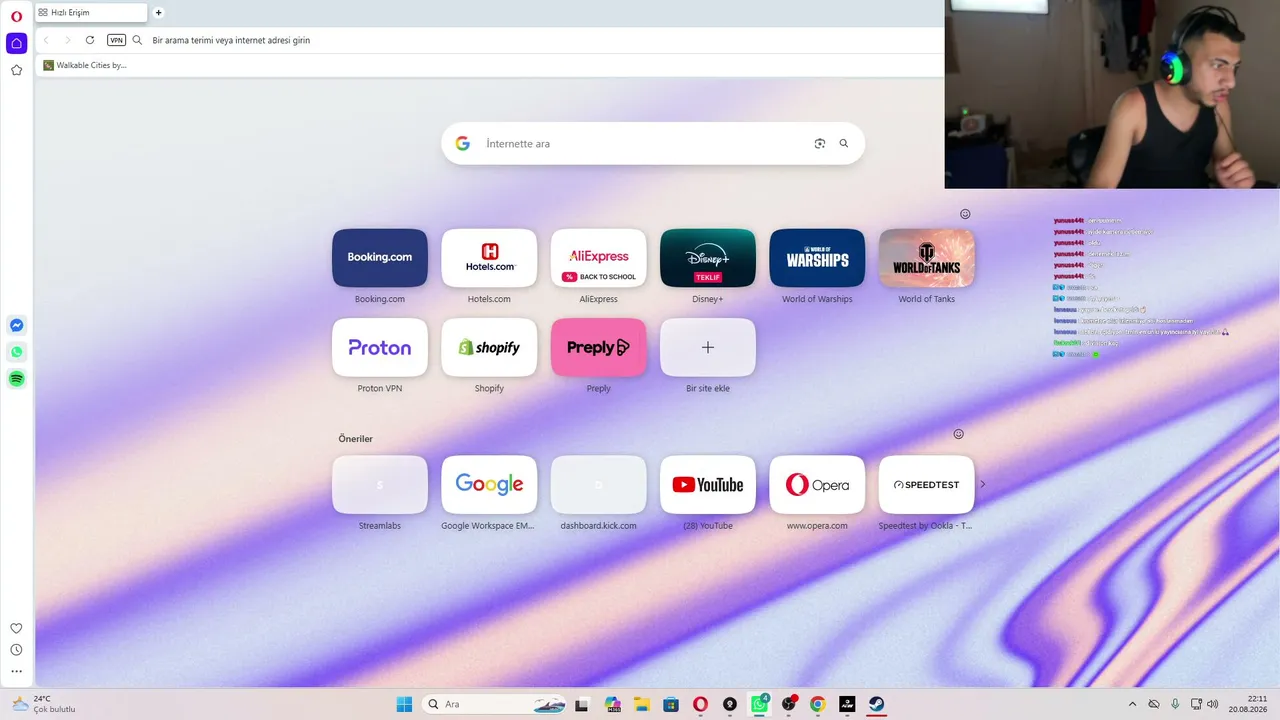
Task: Open Microsoft 365 Copilot from the taskbar
Action: click(x=612, y=704)
